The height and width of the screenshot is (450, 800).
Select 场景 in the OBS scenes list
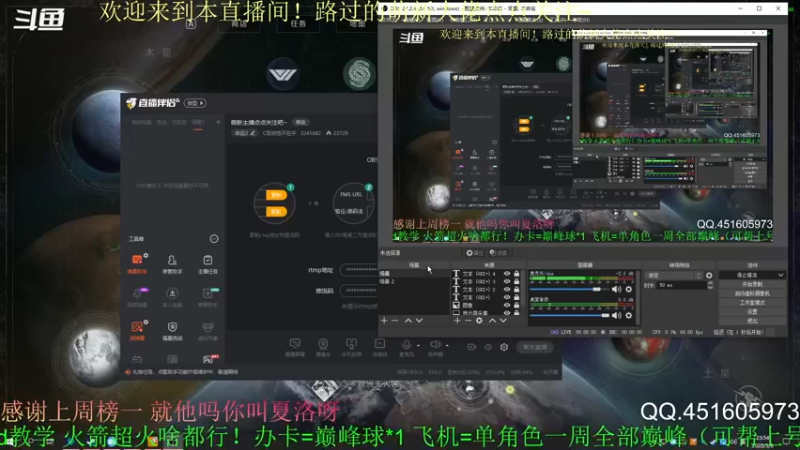point(414,274)
